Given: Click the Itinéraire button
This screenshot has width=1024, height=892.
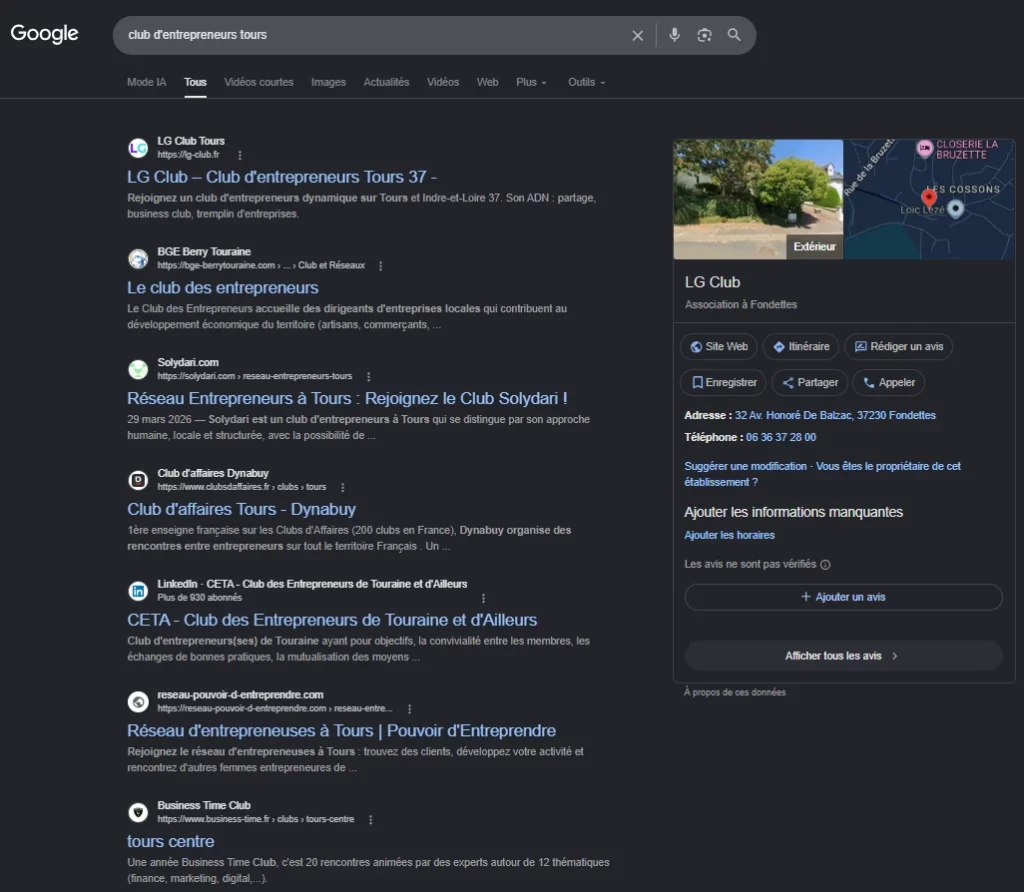Looking at the screenshot, I should tap(801, 347).
